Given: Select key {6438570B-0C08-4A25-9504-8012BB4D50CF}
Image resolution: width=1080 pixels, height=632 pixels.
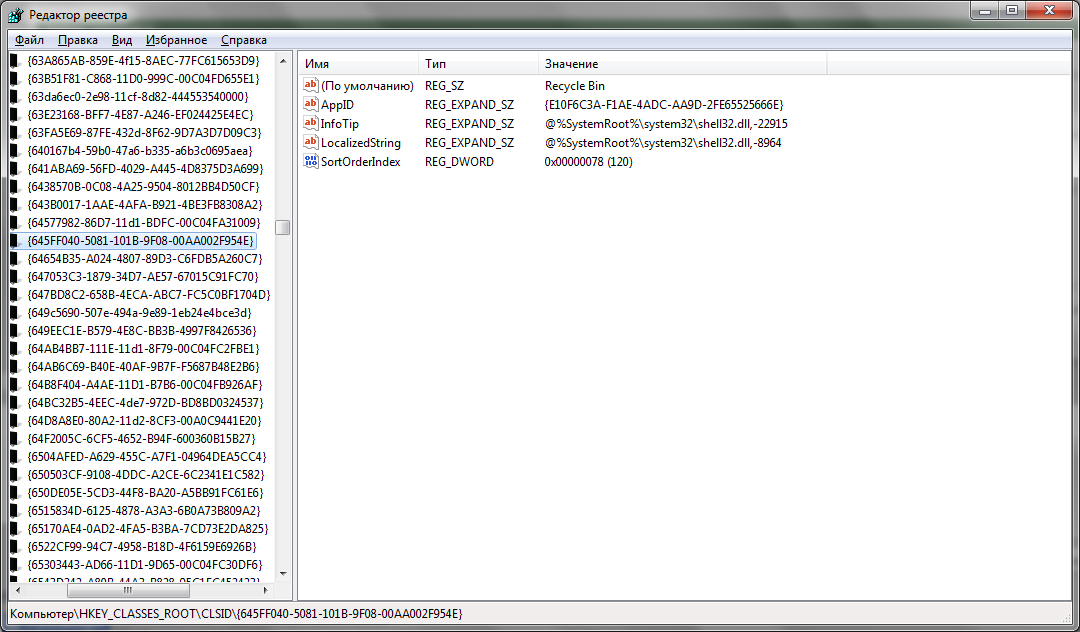Looking at the screenshot, I should coord(143,187).
